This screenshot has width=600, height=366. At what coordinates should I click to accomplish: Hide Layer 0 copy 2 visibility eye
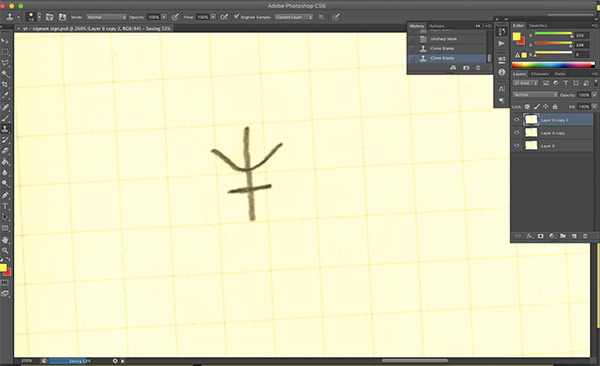point(517,120)
